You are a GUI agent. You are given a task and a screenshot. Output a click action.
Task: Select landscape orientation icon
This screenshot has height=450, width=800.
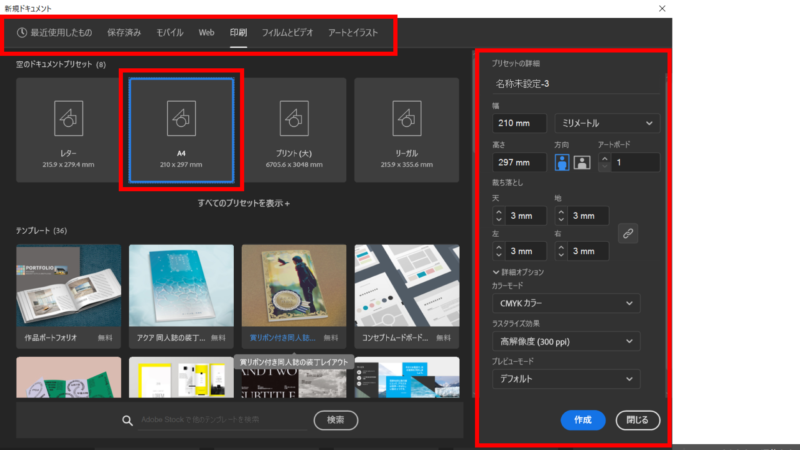(582, 162)
